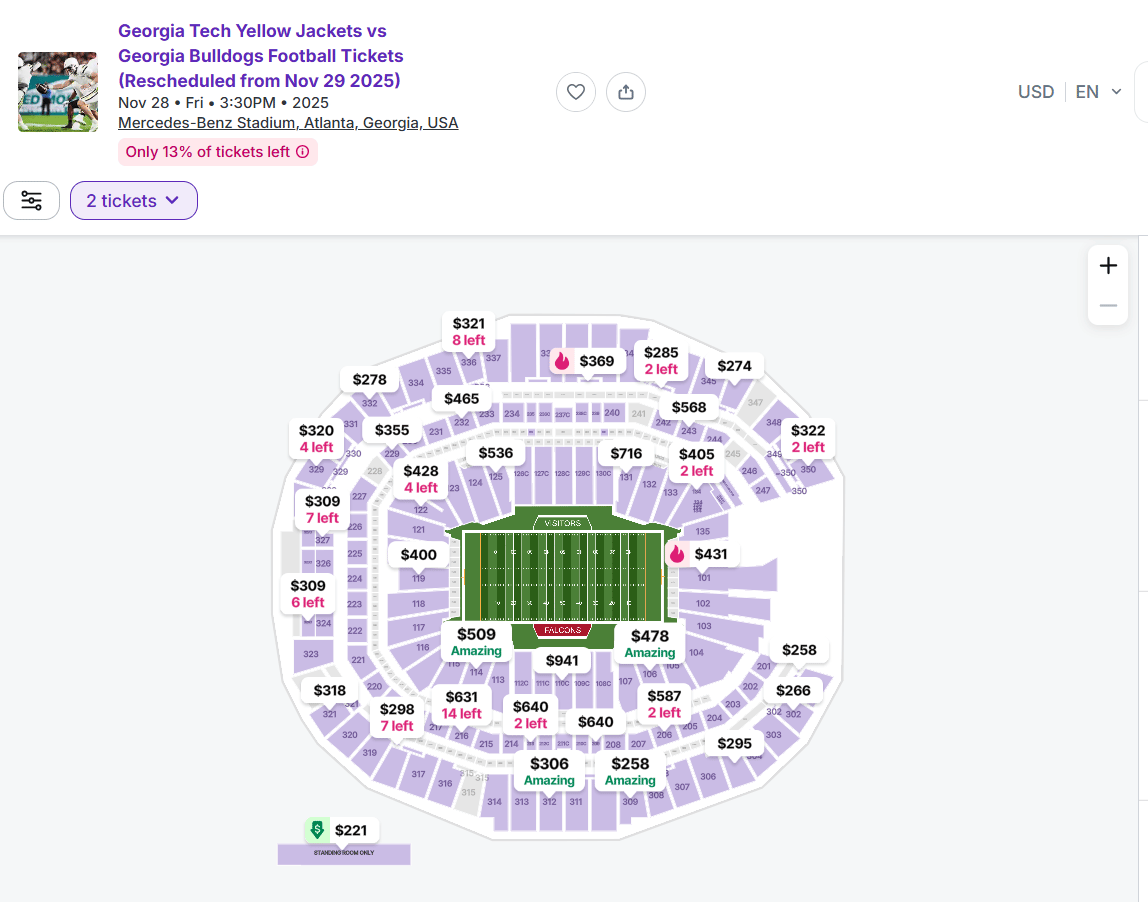The height and width of the screenshot is (902, 1148).
Task: Select the $631 marker with 14 left
Action: [x=462, y=705]
